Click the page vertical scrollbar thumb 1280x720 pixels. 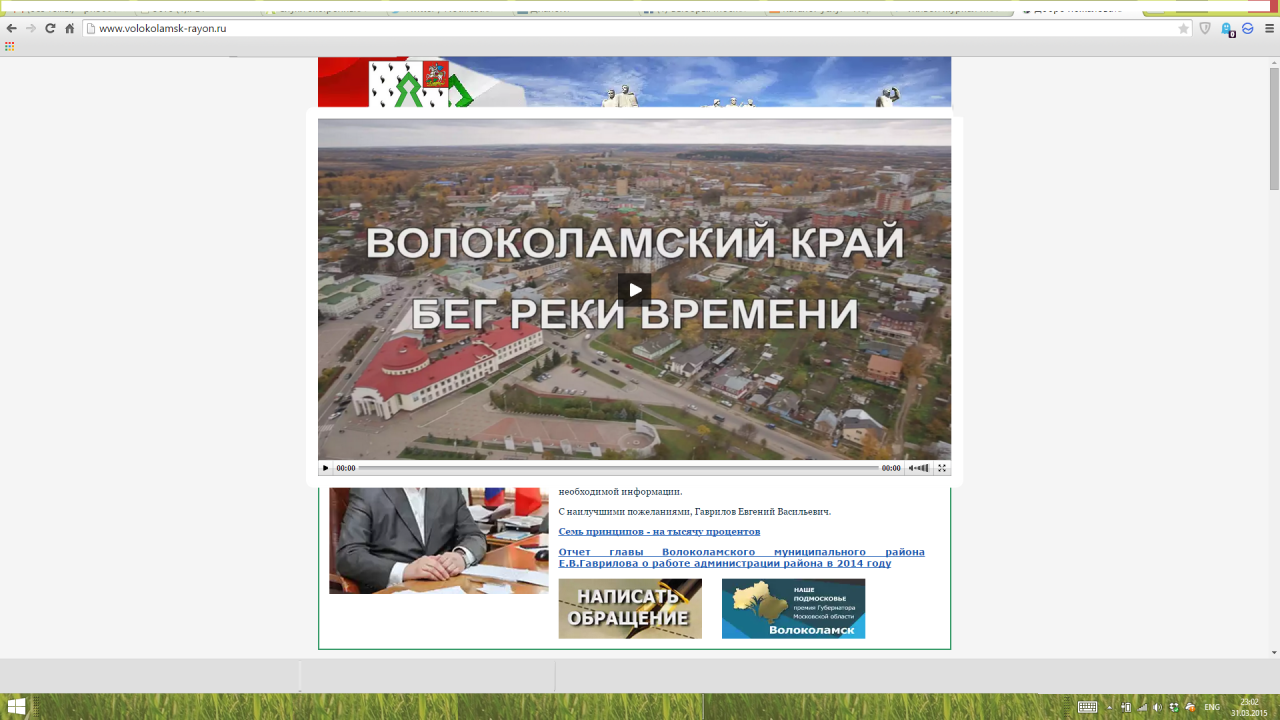[x=1274, y=128]
